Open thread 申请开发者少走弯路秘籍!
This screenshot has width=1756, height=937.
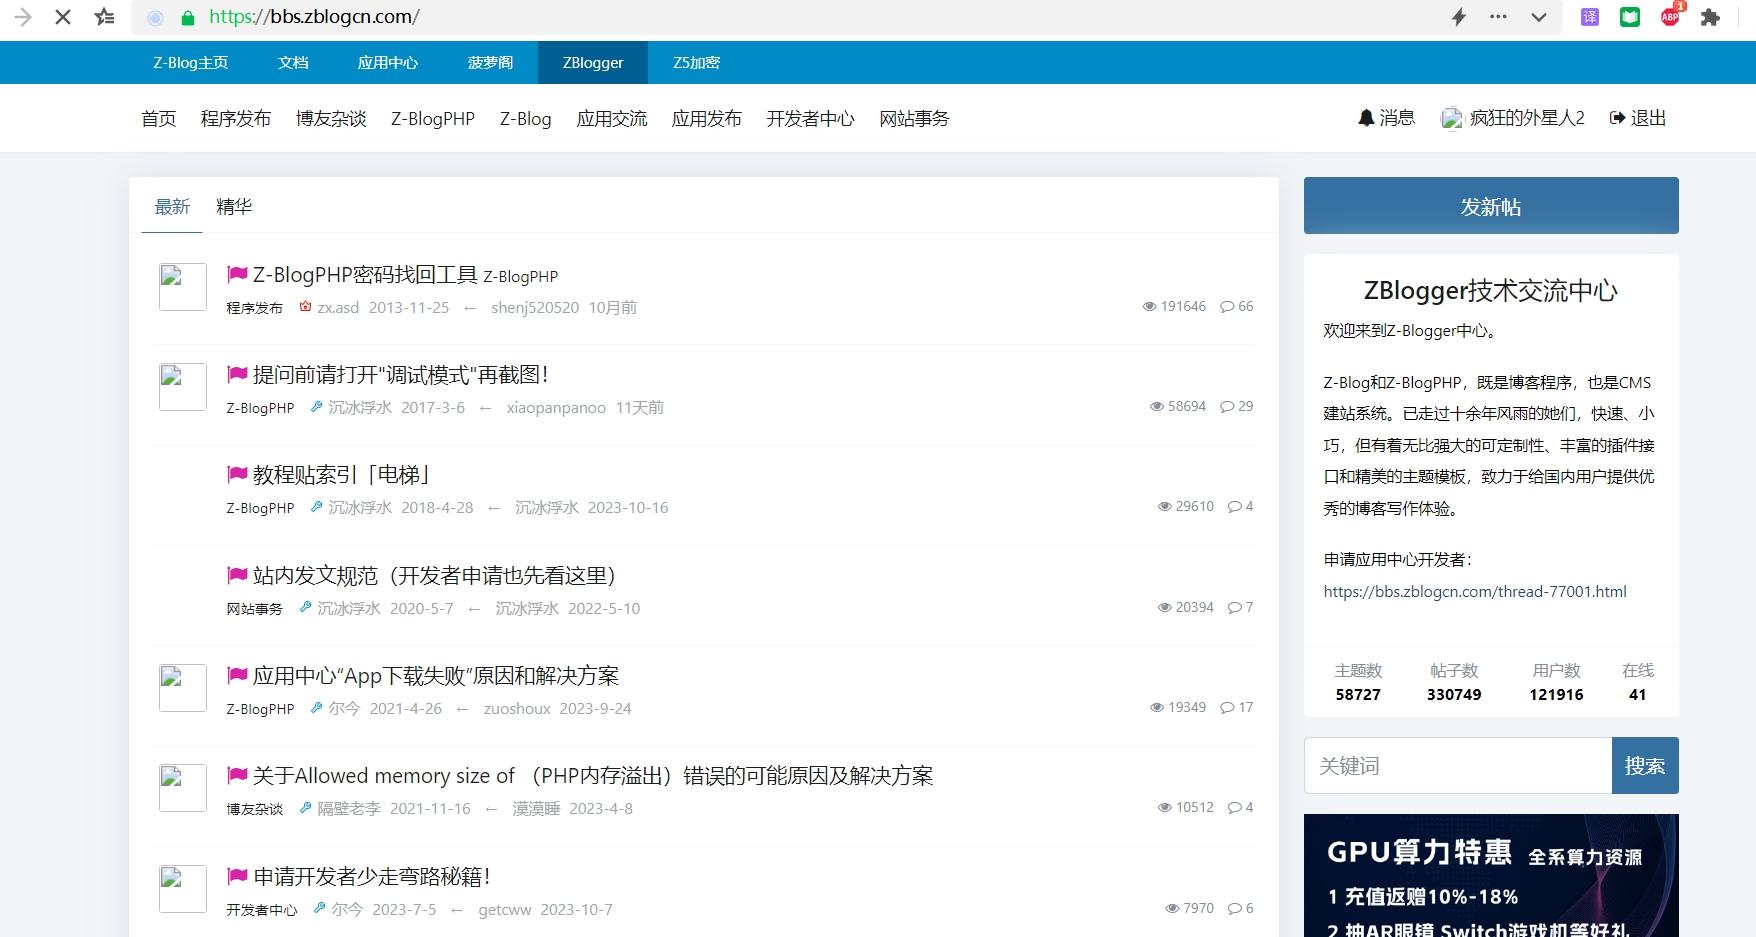coord(372,877)
